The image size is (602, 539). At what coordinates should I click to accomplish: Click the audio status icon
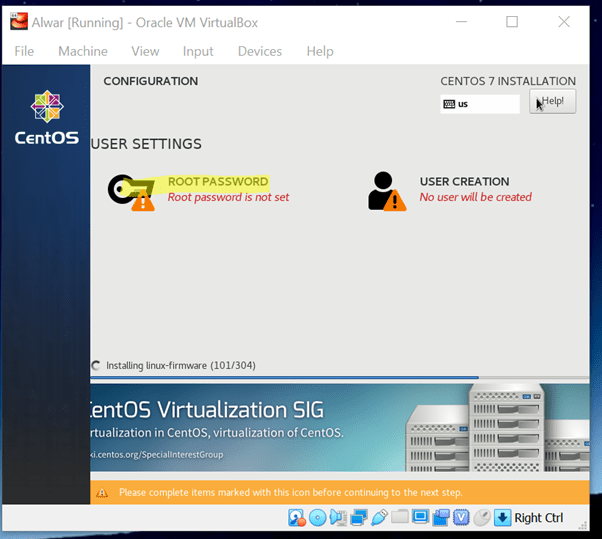338,517
